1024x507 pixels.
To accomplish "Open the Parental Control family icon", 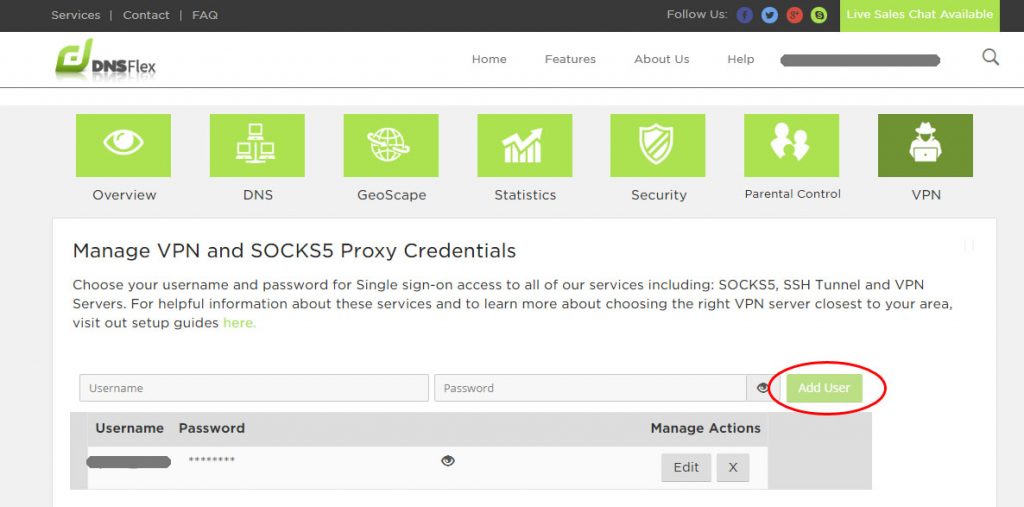I will (x=792, y=145).
